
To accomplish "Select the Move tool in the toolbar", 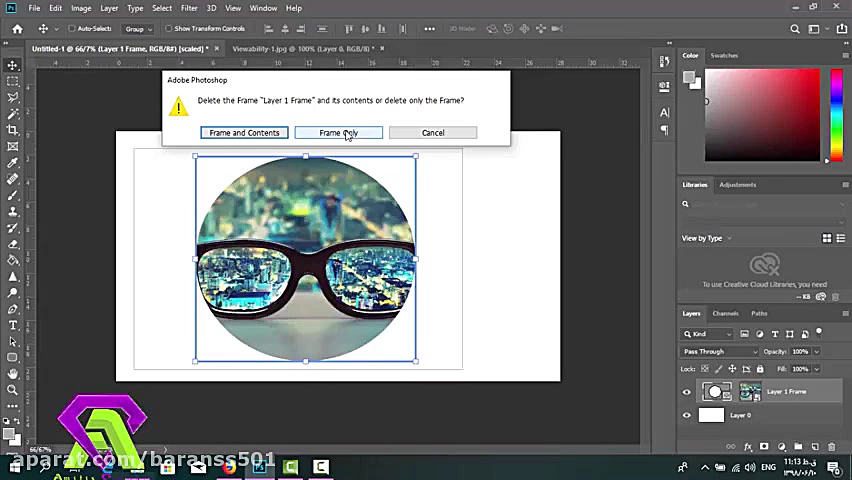I will tap(13, 65).
